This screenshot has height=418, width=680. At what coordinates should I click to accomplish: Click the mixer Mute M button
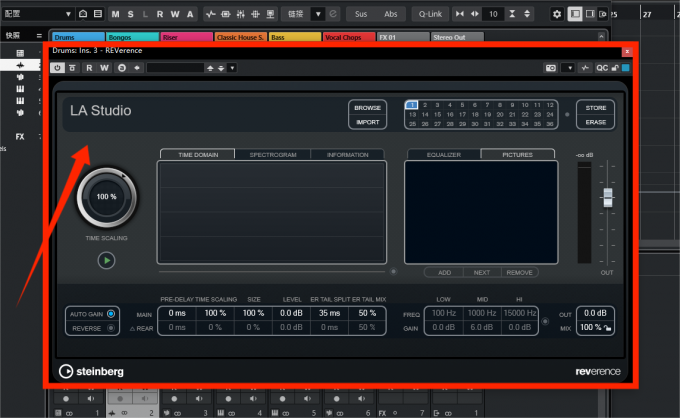click(115, 14)
